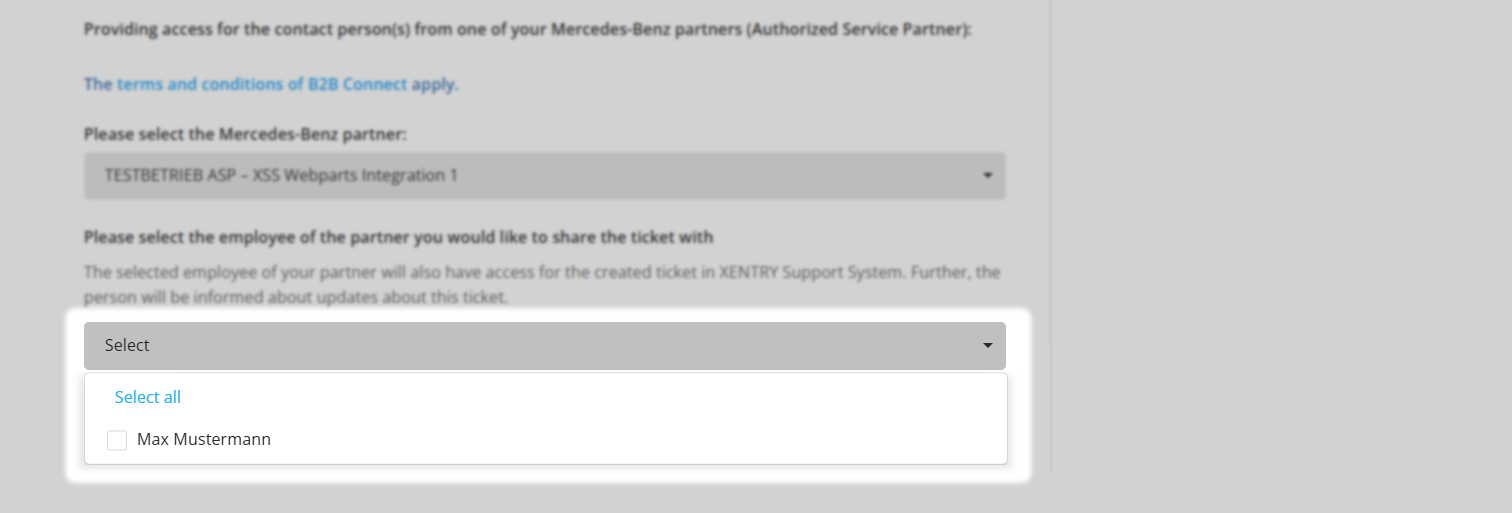
Task: Open the terms and conditions of B2B Connect link
Action: tap(262, 84)
